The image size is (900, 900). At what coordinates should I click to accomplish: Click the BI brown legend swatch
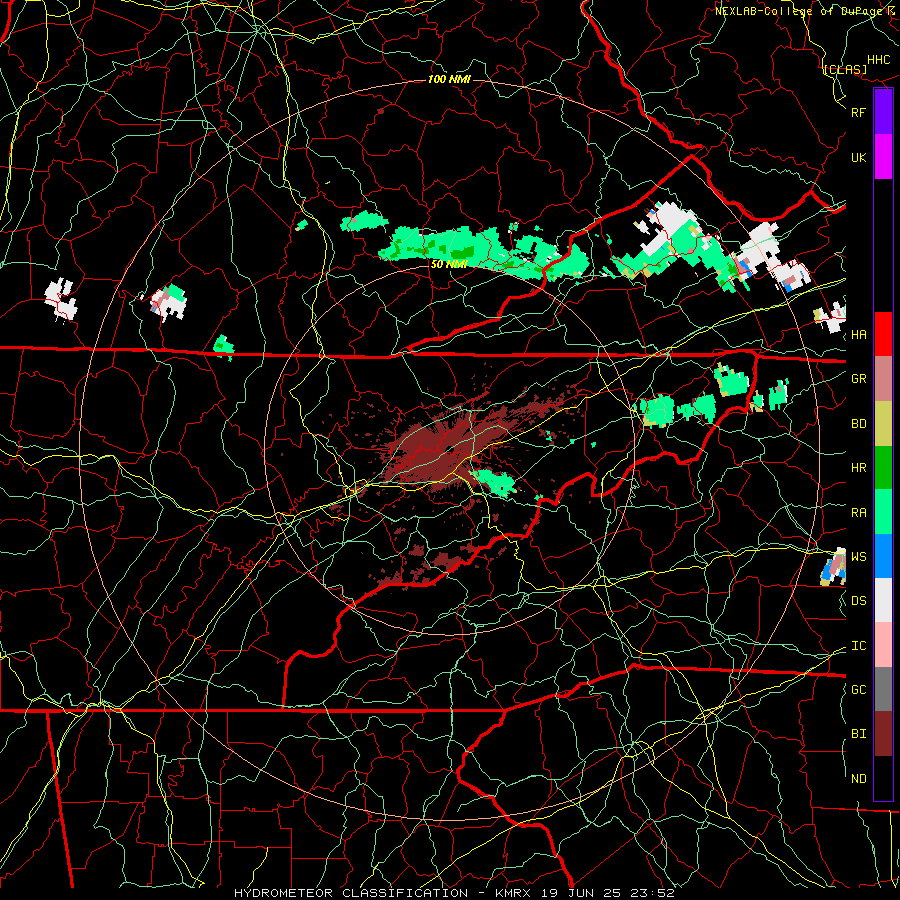tap(883, 734)
